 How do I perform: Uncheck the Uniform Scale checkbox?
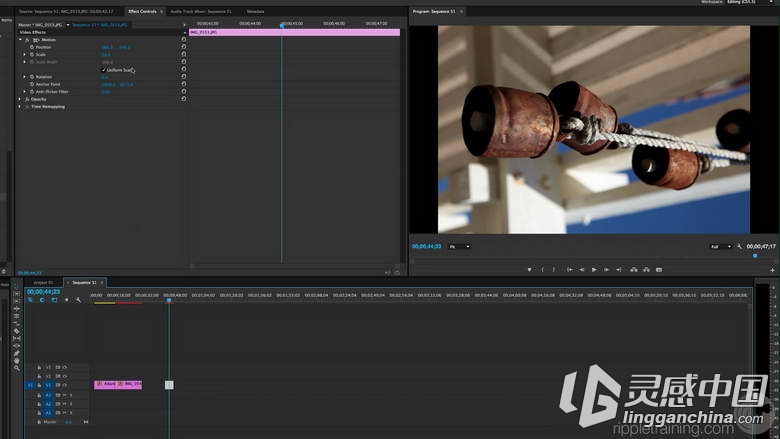pos(103,70)
